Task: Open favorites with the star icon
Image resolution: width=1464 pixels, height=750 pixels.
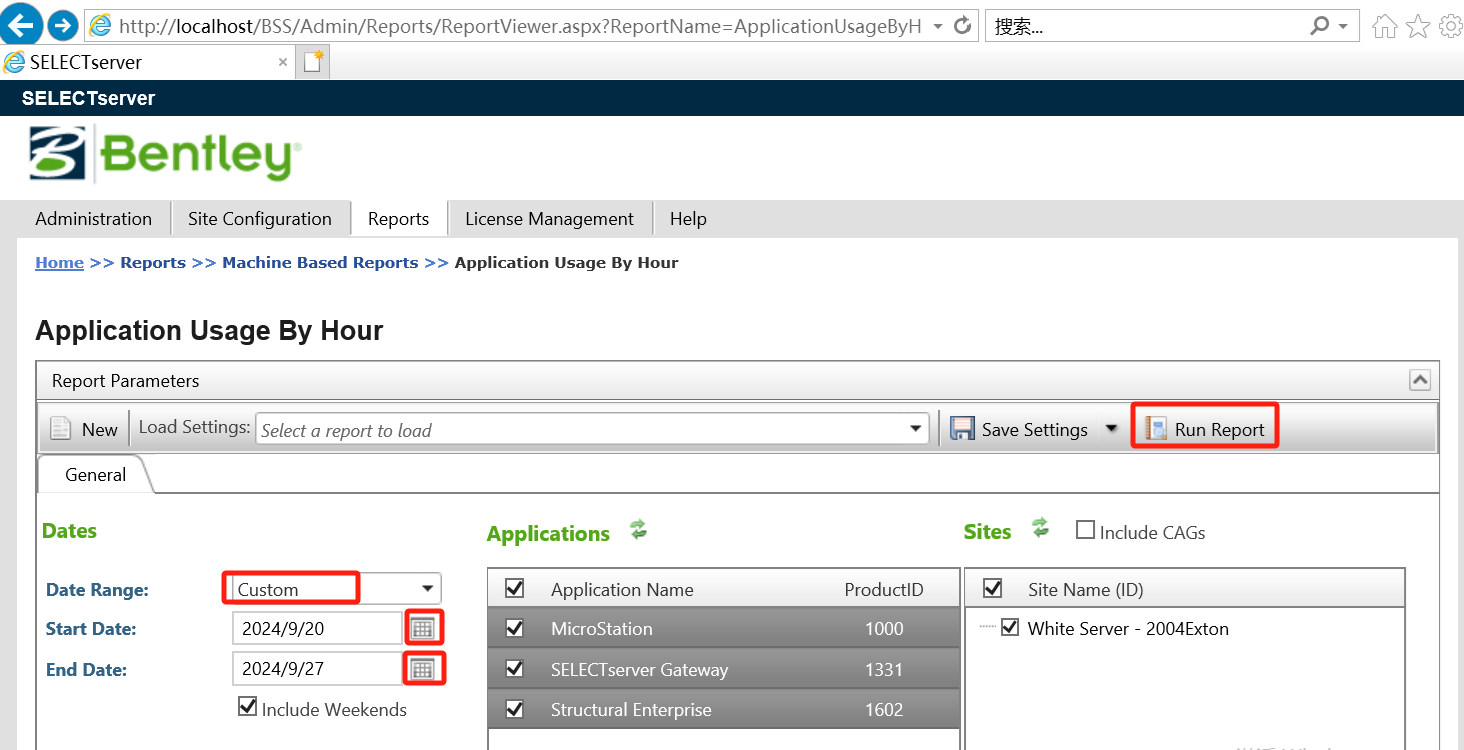Action: 1418,26
